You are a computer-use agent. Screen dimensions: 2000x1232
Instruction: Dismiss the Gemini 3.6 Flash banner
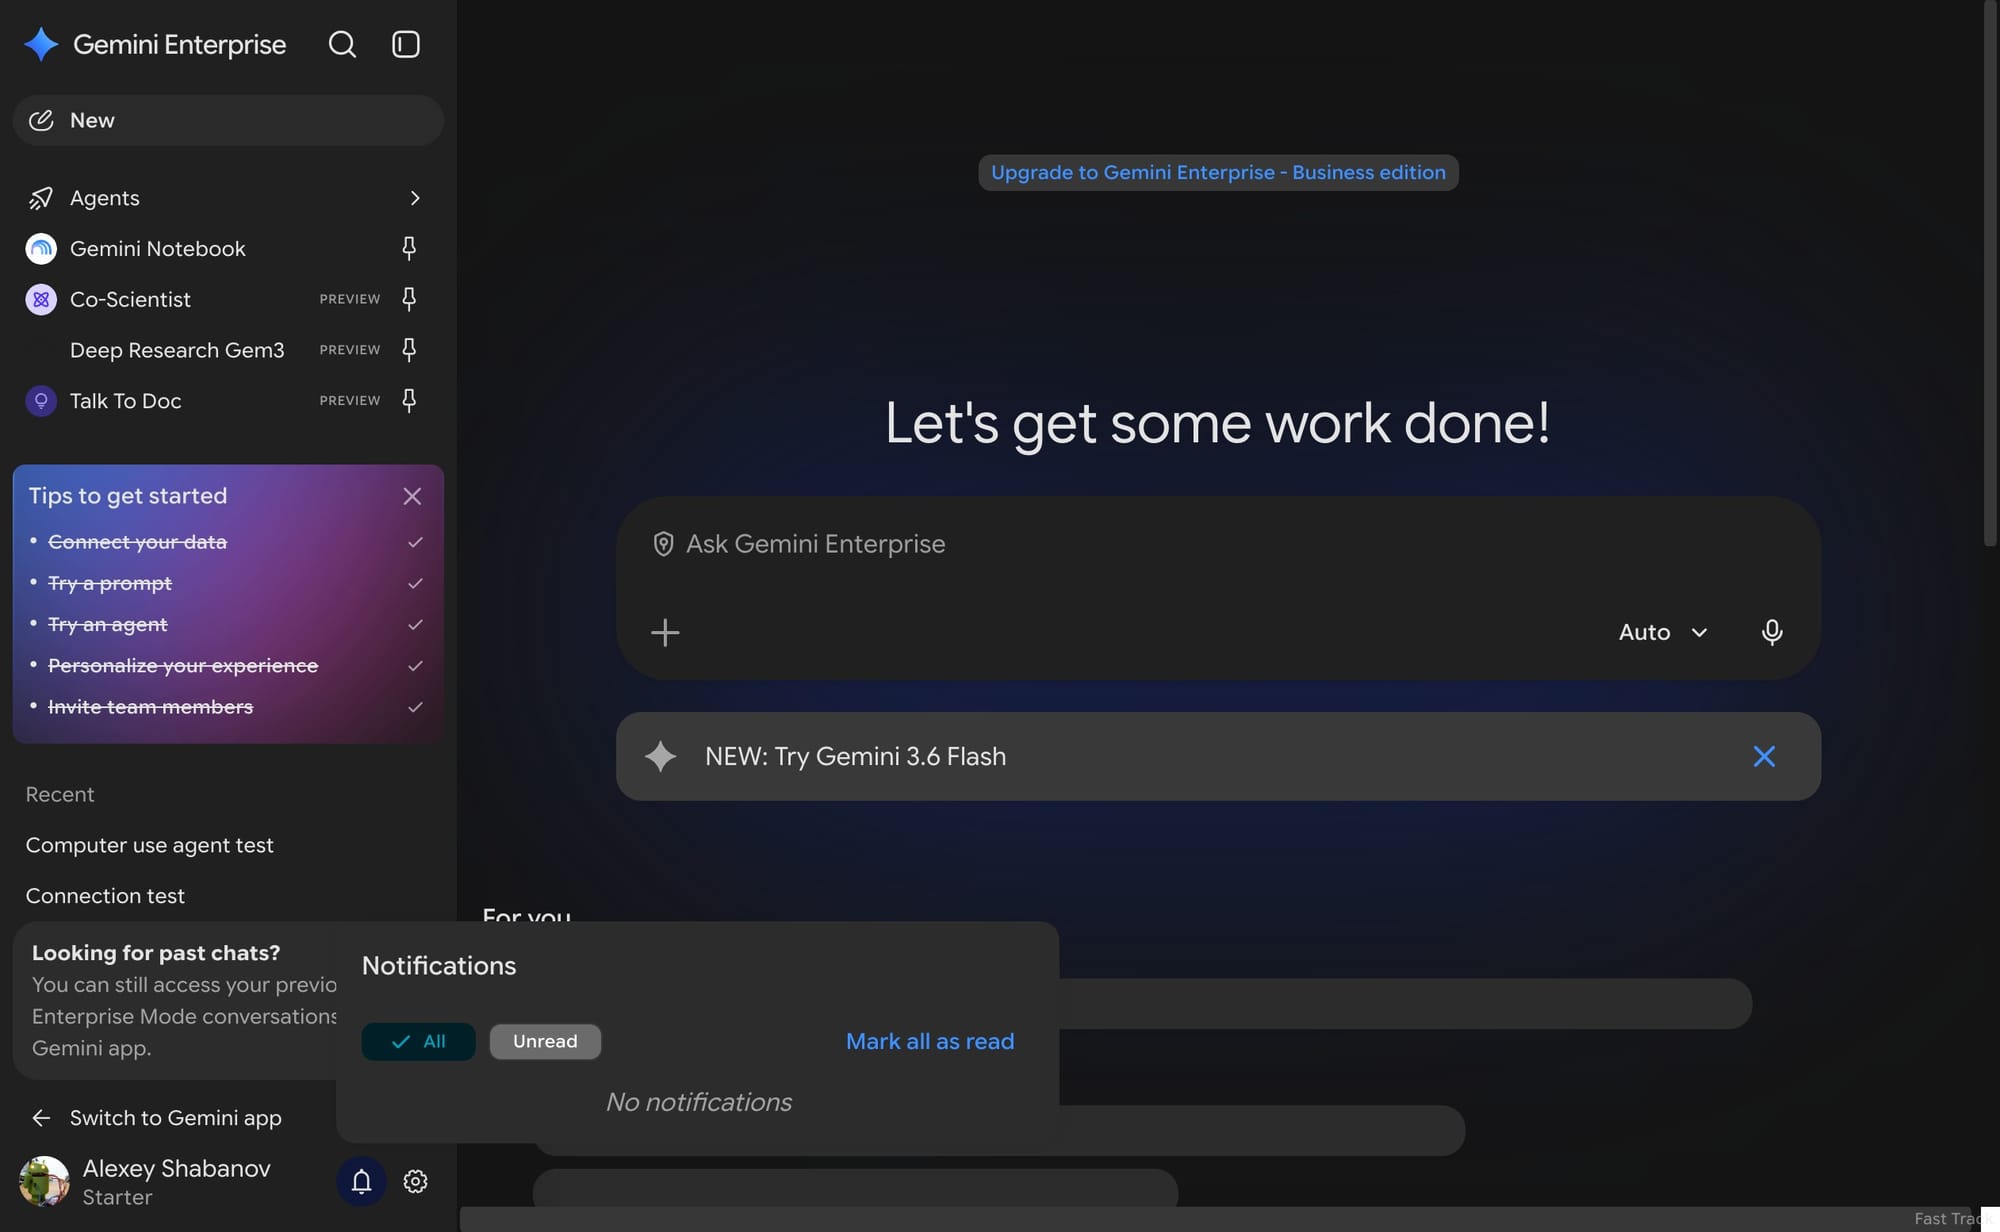(x=1764, y=756)
